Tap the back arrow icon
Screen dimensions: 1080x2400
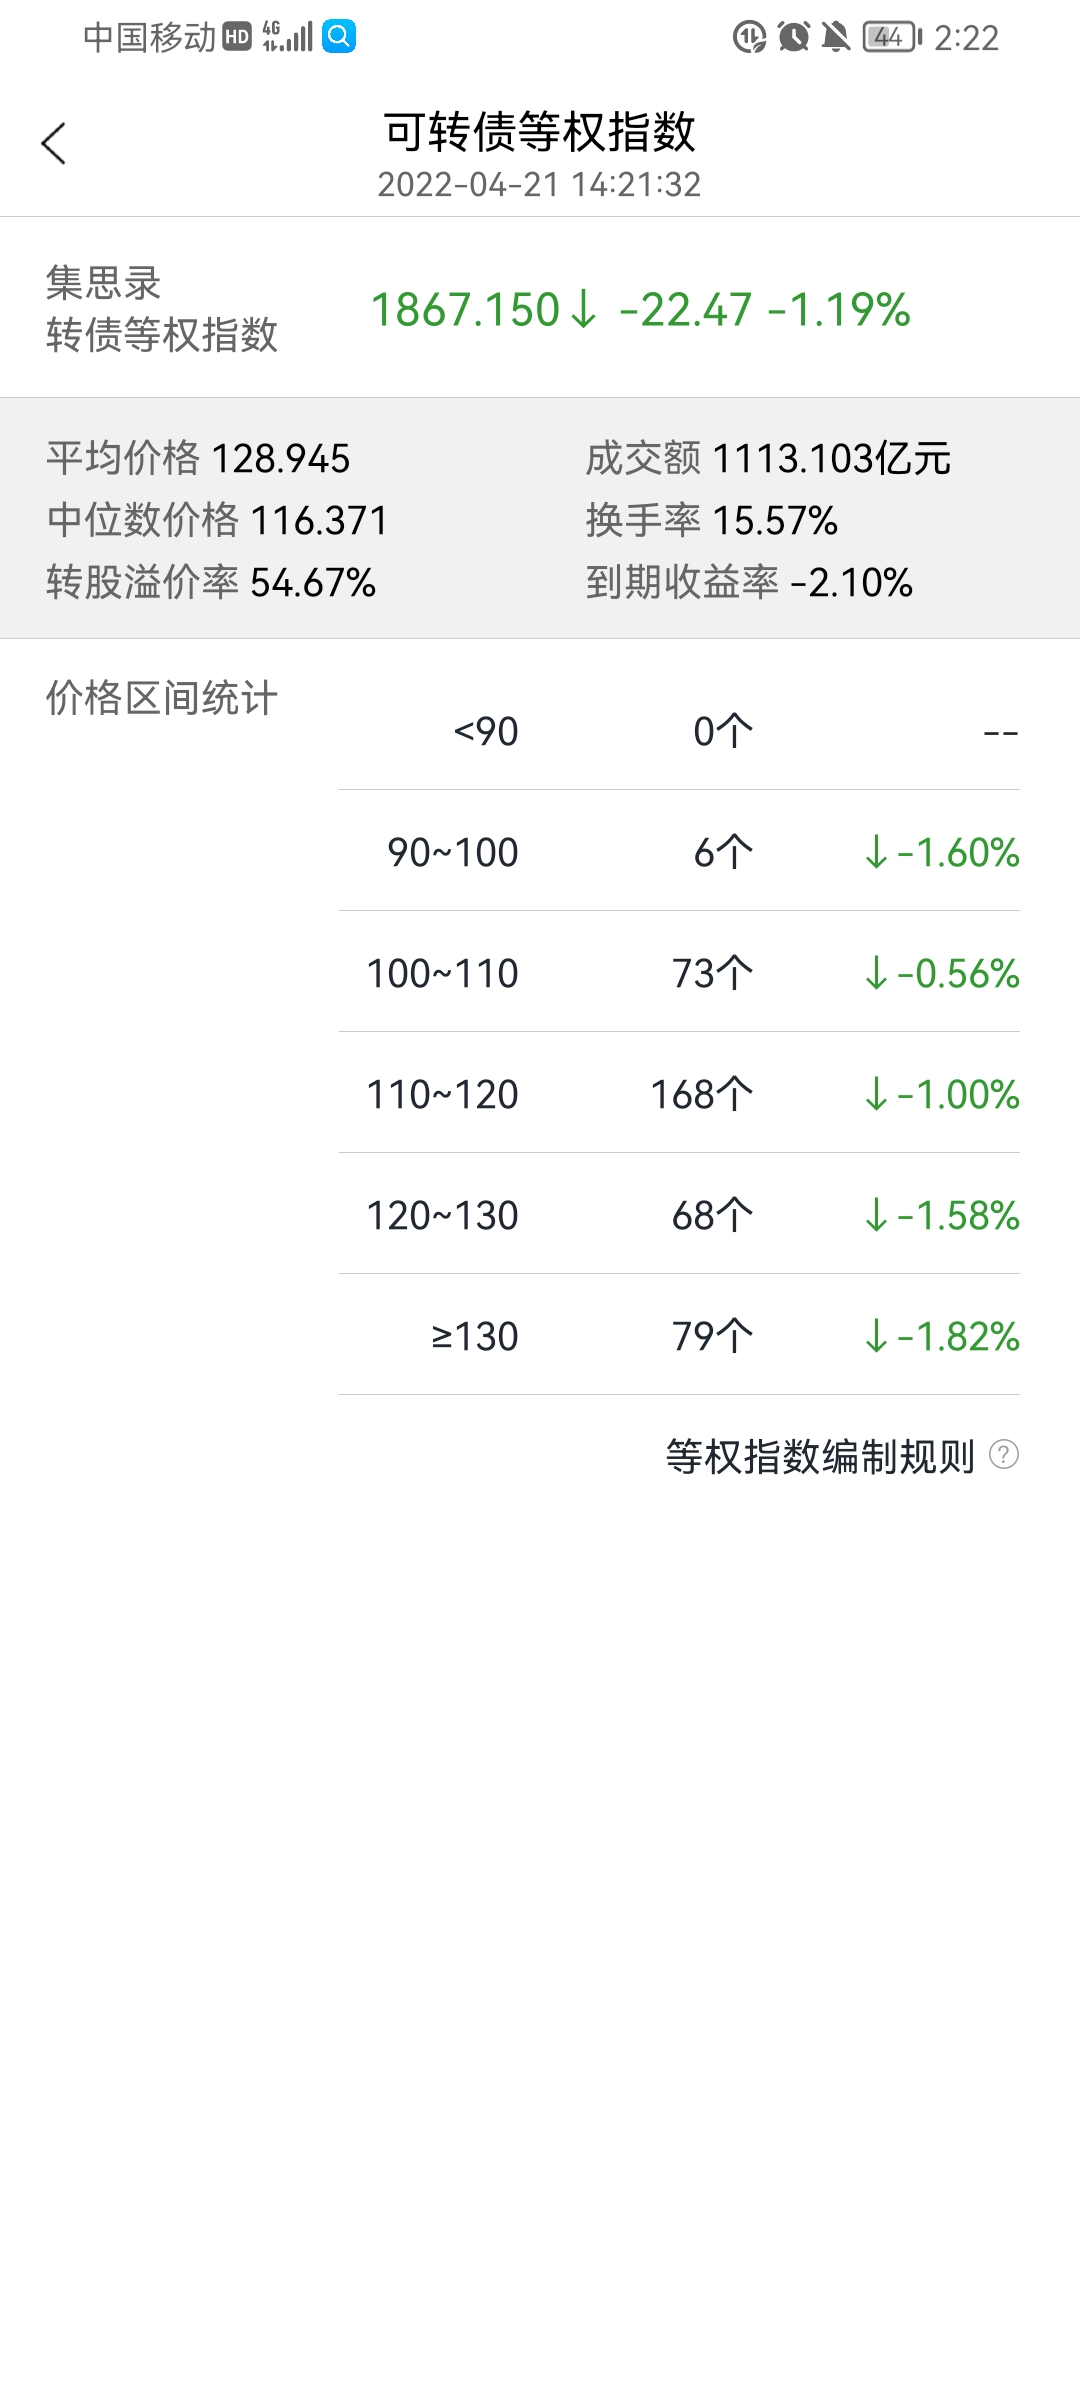(x=54, y=144)
